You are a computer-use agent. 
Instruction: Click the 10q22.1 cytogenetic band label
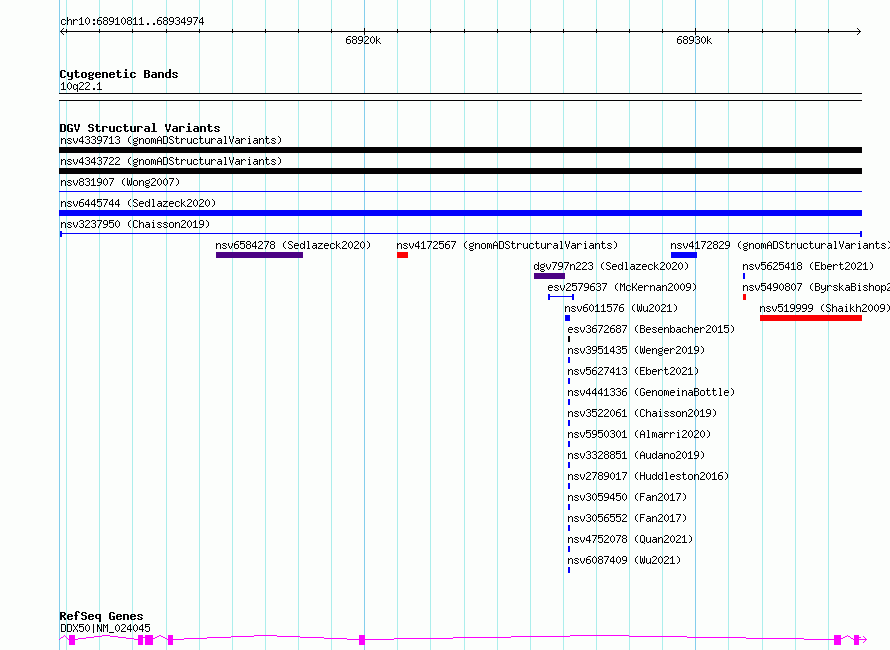81,86
